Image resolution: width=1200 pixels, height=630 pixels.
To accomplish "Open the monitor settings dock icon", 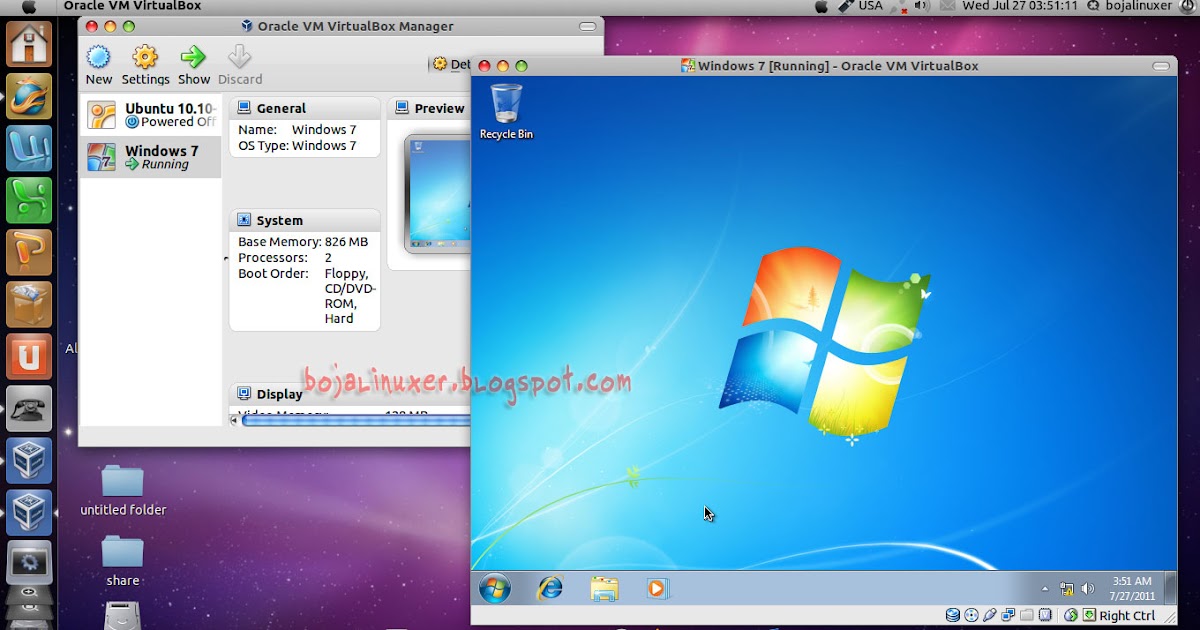I will (29, 563).
